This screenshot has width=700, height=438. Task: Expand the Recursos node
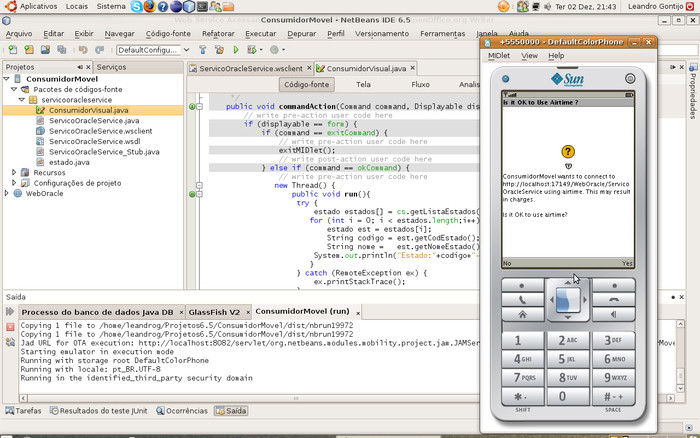pos(14,172)
